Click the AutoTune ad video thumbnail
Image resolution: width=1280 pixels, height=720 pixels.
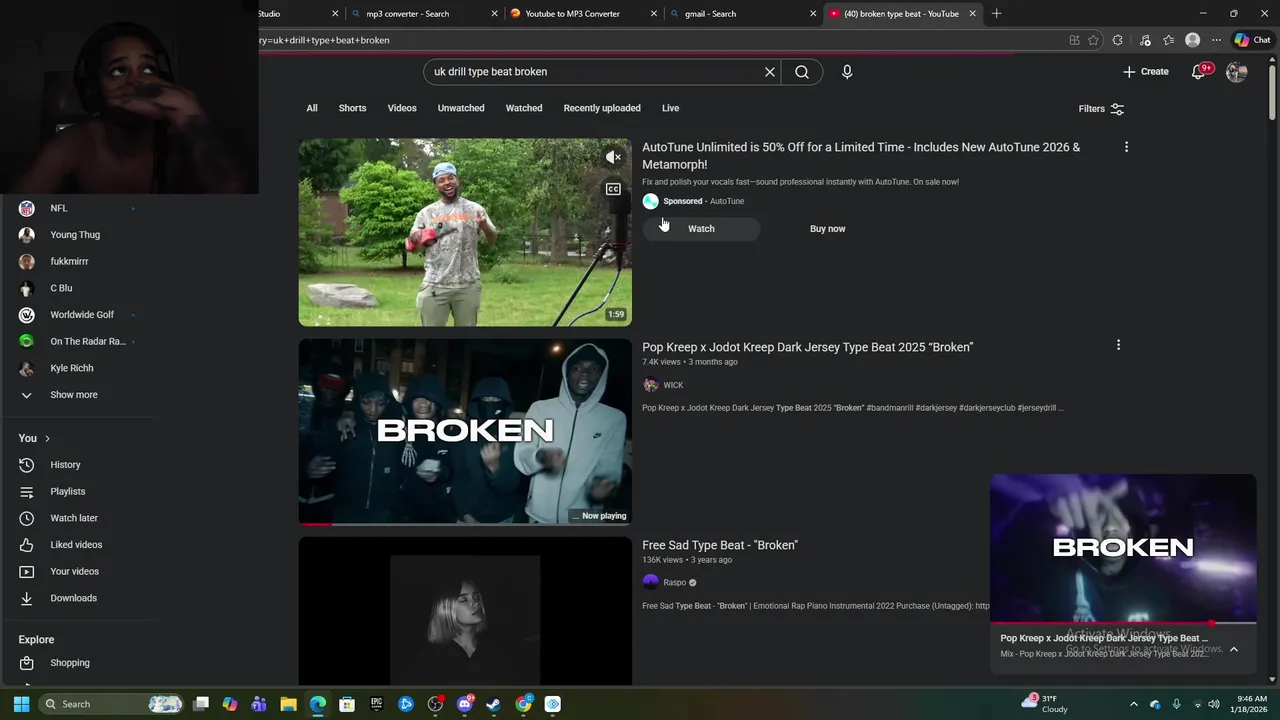point(465,232)
